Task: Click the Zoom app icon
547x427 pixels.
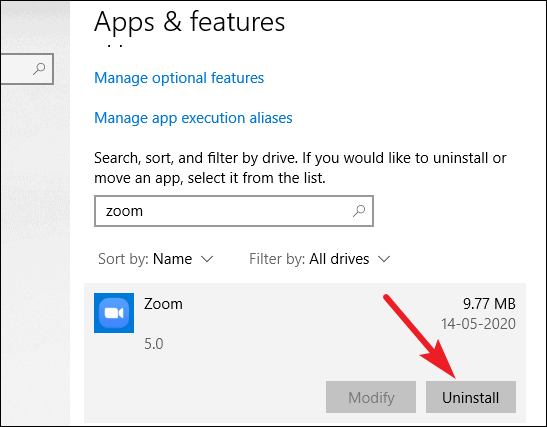Action: [x=114, y=313]
